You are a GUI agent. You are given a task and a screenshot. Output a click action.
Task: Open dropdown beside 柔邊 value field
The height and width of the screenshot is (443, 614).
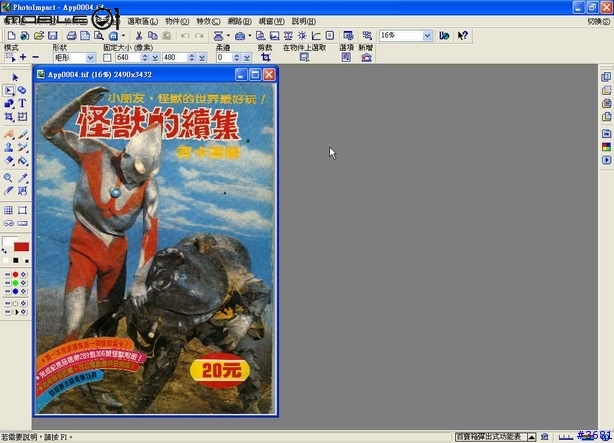click(247, 58)
